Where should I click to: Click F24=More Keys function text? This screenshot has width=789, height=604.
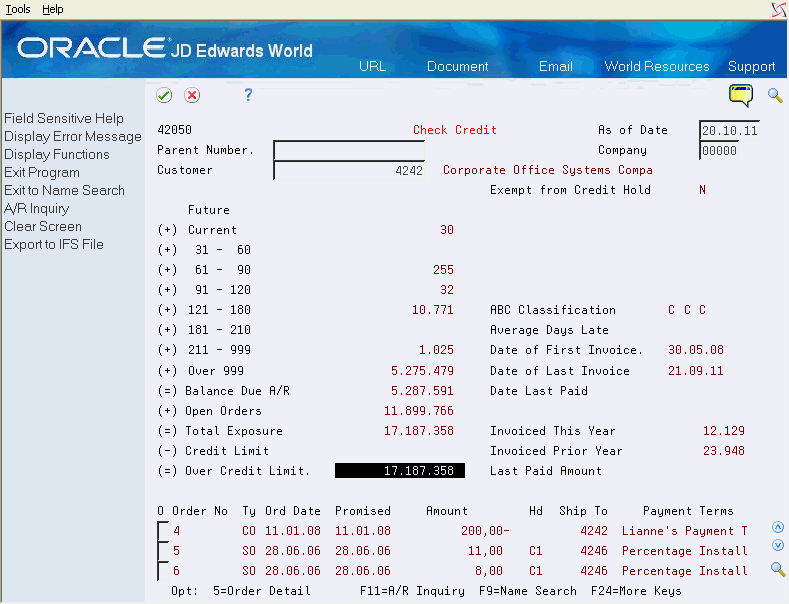(636, 591)
